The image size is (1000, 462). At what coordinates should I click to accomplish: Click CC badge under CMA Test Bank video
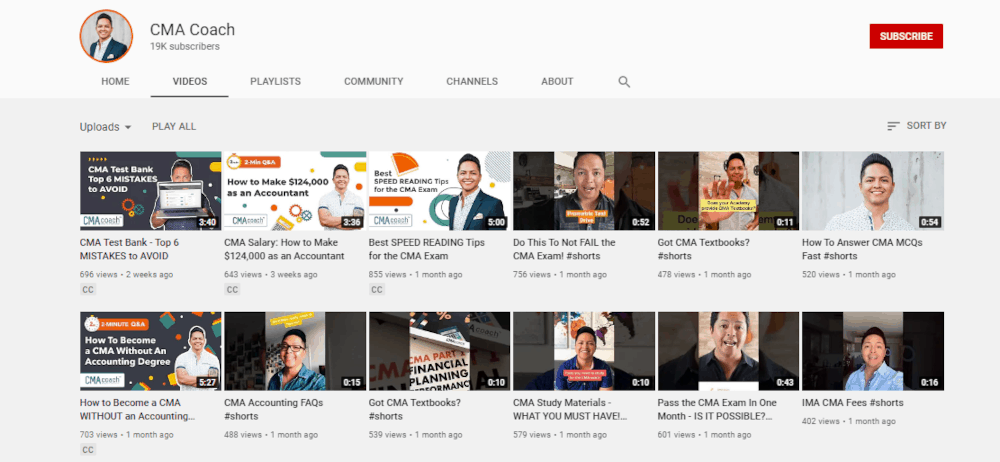88,290
